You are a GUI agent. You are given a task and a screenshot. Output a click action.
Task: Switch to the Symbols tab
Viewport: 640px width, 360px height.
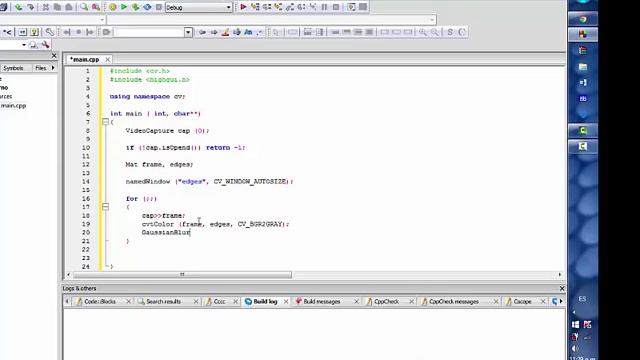click(13, 68)
